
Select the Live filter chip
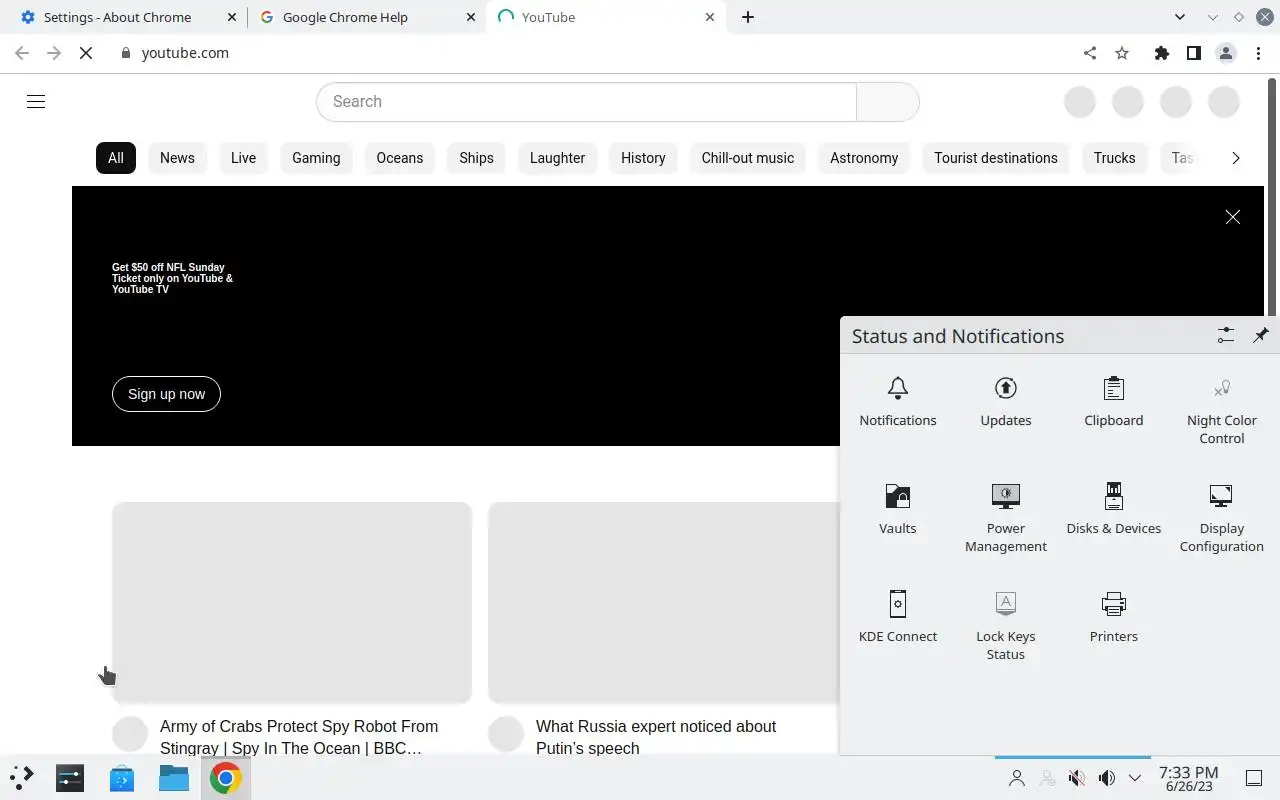(243, 158)
